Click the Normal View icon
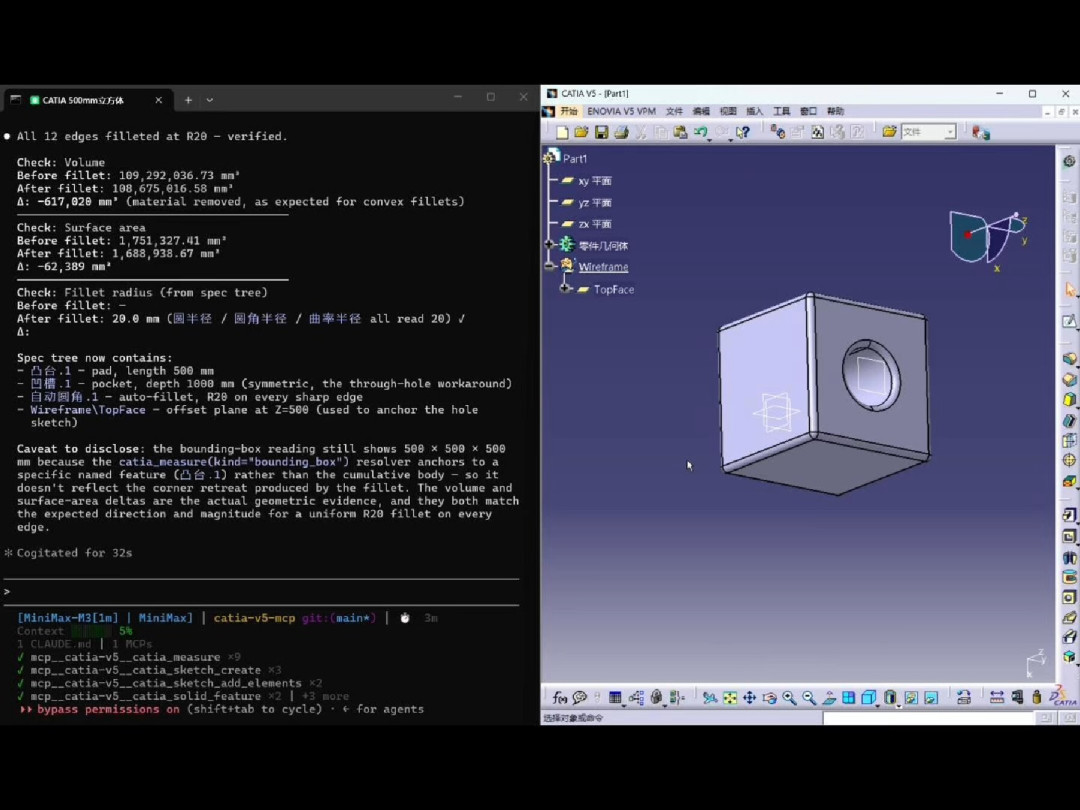 [829, 698]
